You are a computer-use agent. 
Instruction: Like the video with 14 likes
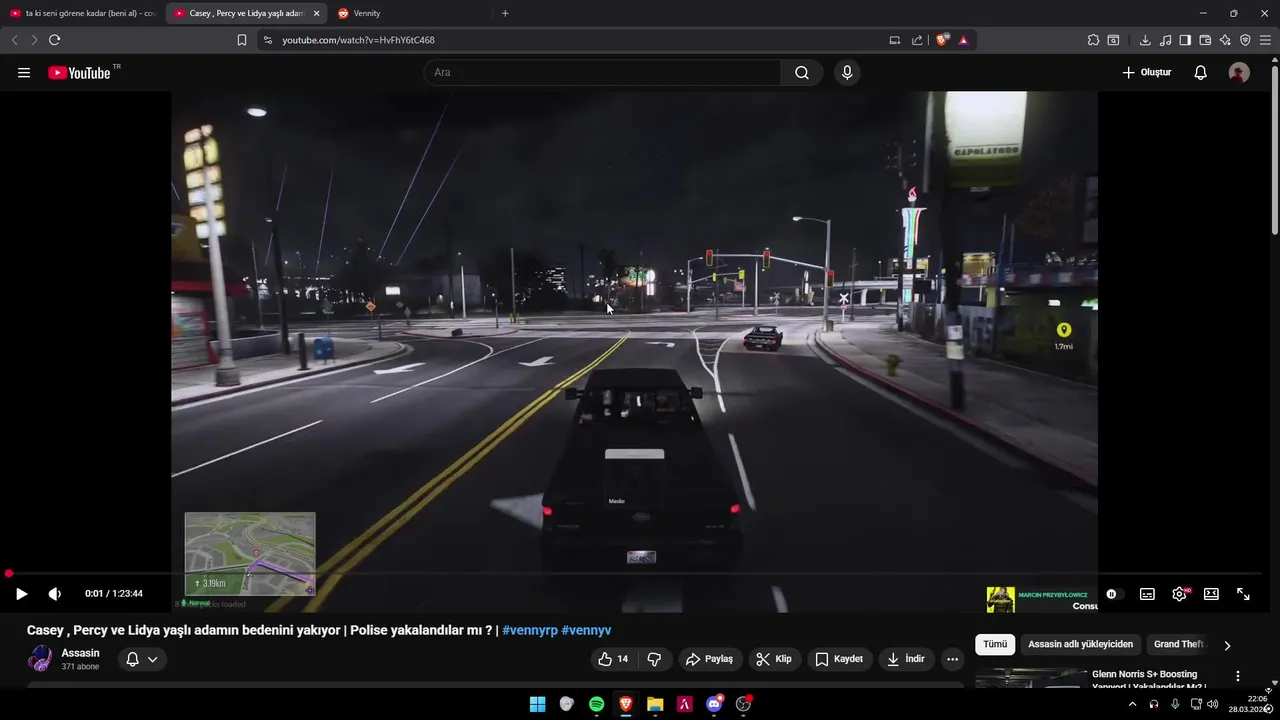[x=613, y=659]
